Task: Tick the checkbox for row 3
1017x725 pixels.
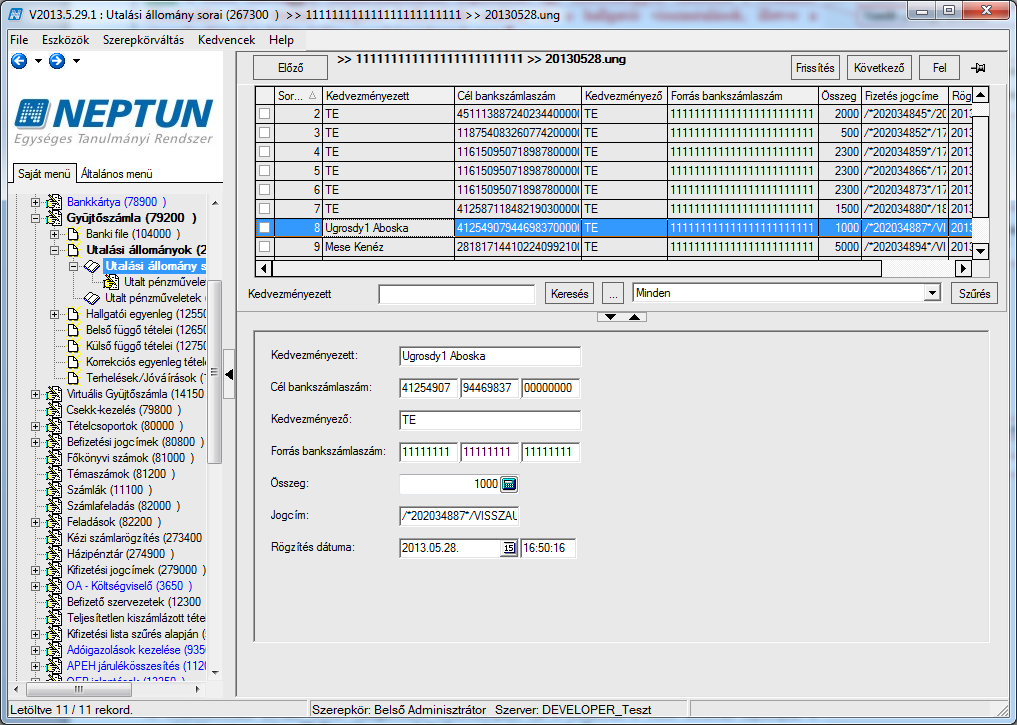Action: point(265,133)
